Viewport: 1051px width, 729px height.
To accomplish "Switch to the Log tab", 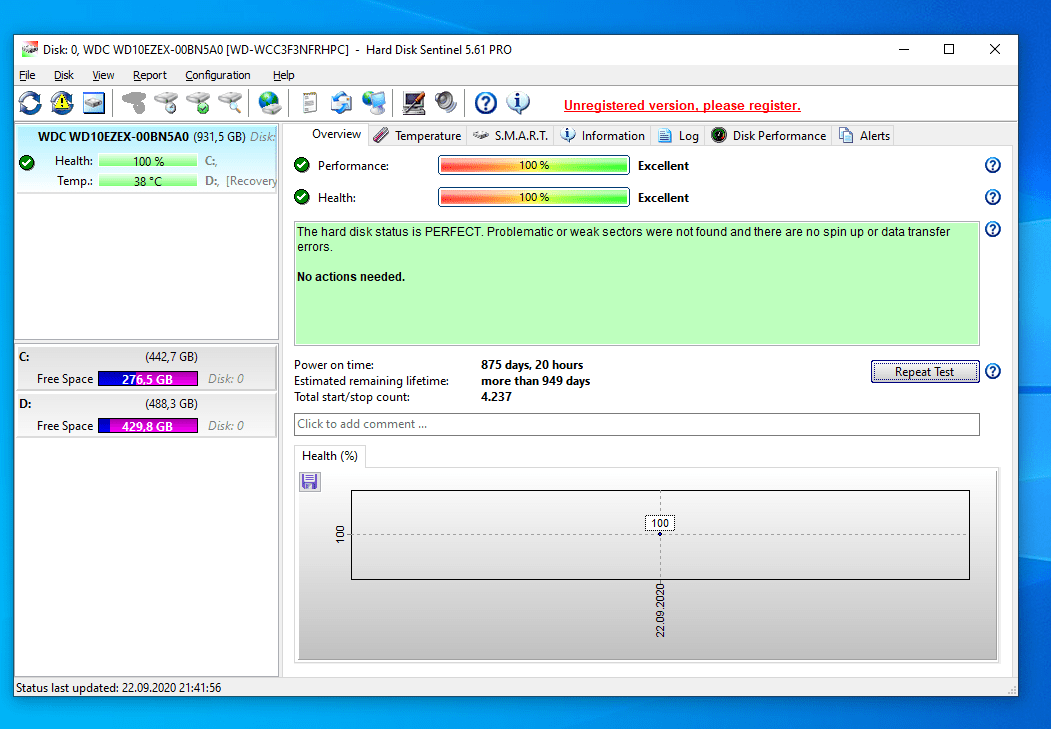I will click(x=678, y=135).
